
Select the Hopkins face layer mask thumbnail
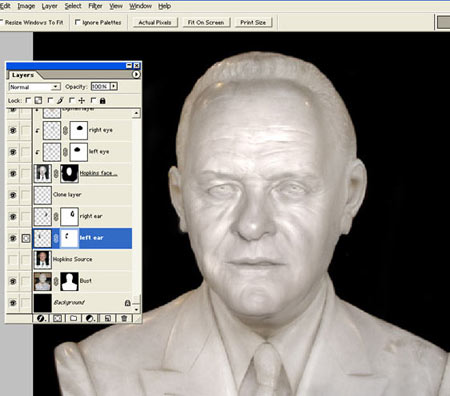pos(70,173)
